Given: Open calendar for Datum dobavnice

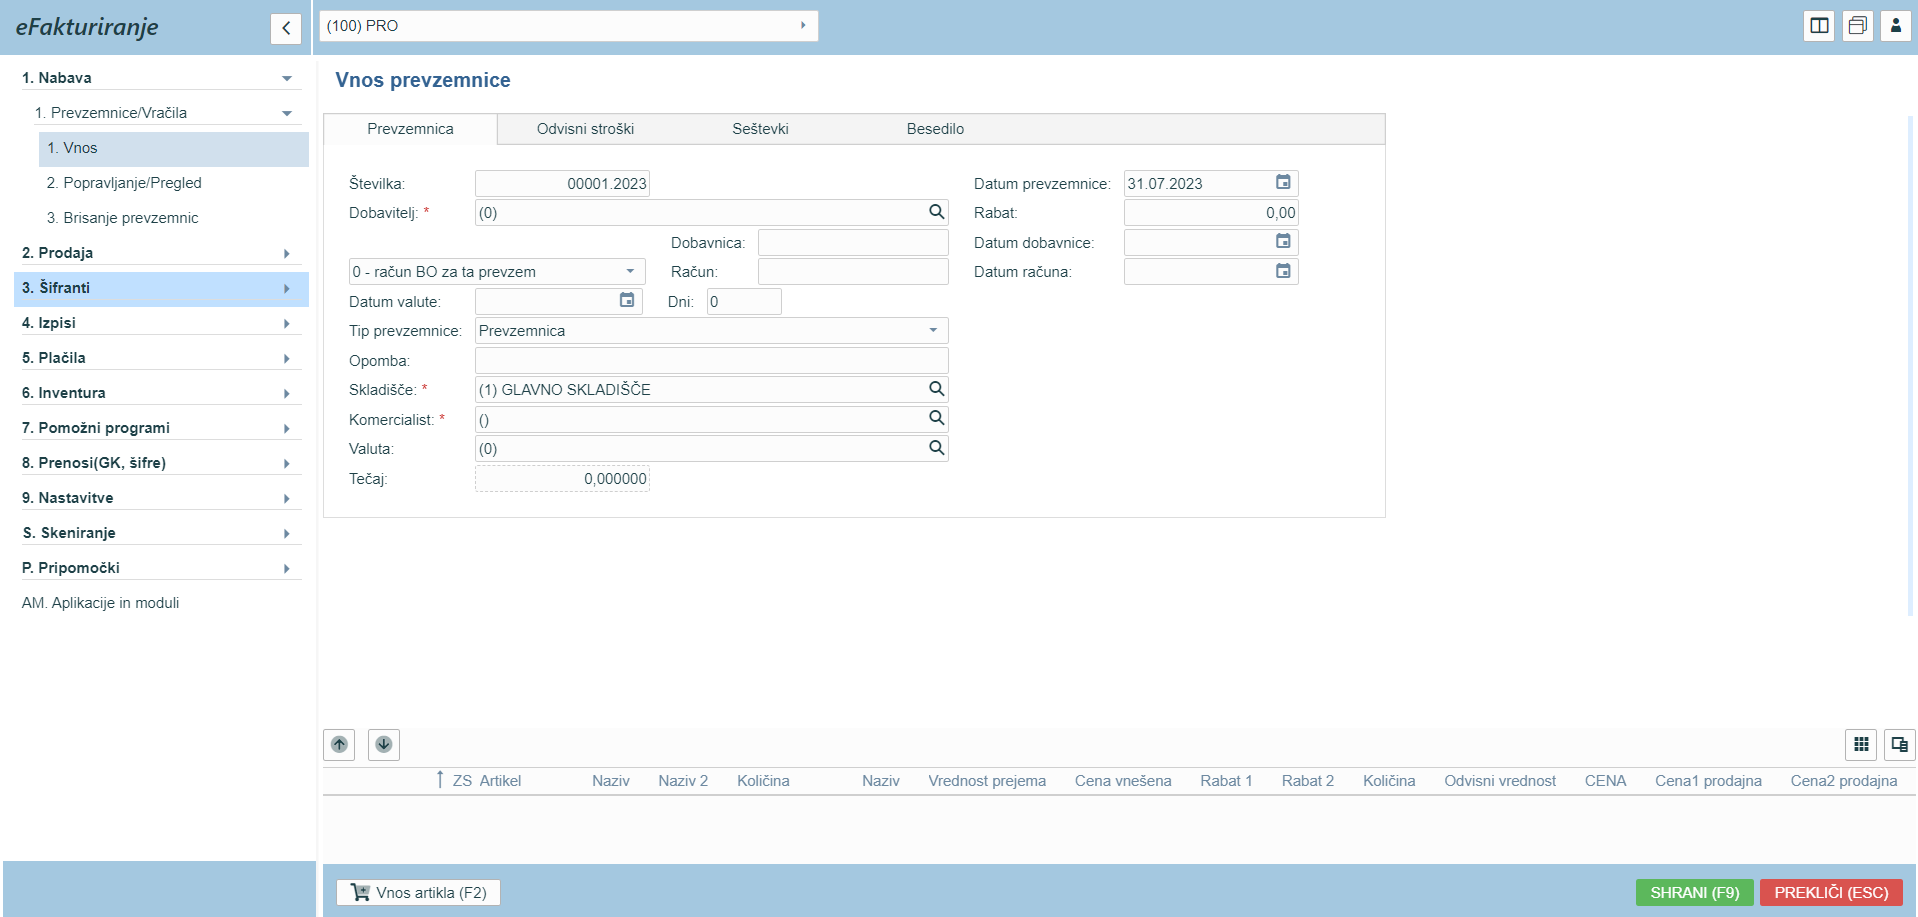Looking at the screenshot, I should [x=1283, y=241].
